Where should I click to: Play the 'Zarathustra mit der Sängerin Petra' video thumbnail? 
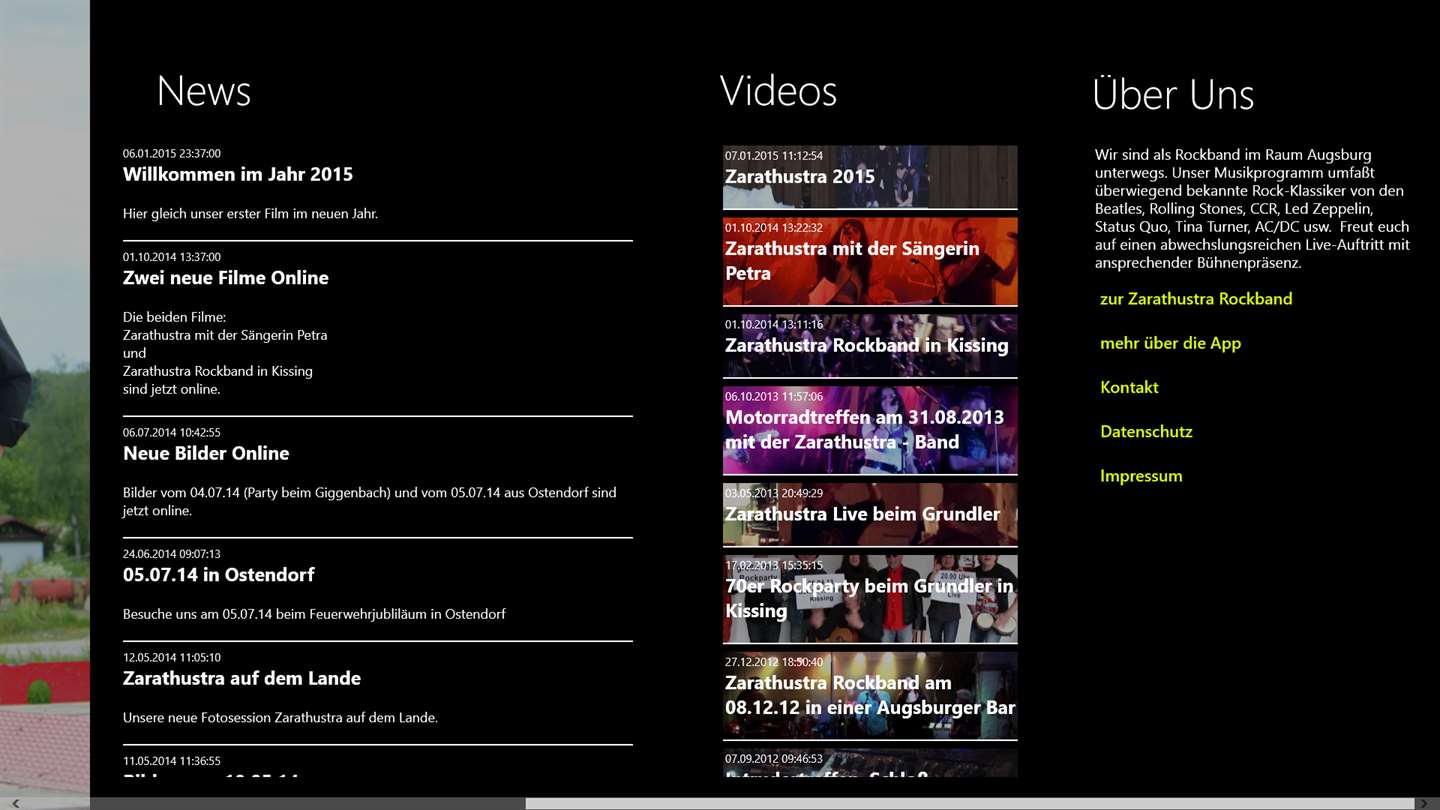870,261
